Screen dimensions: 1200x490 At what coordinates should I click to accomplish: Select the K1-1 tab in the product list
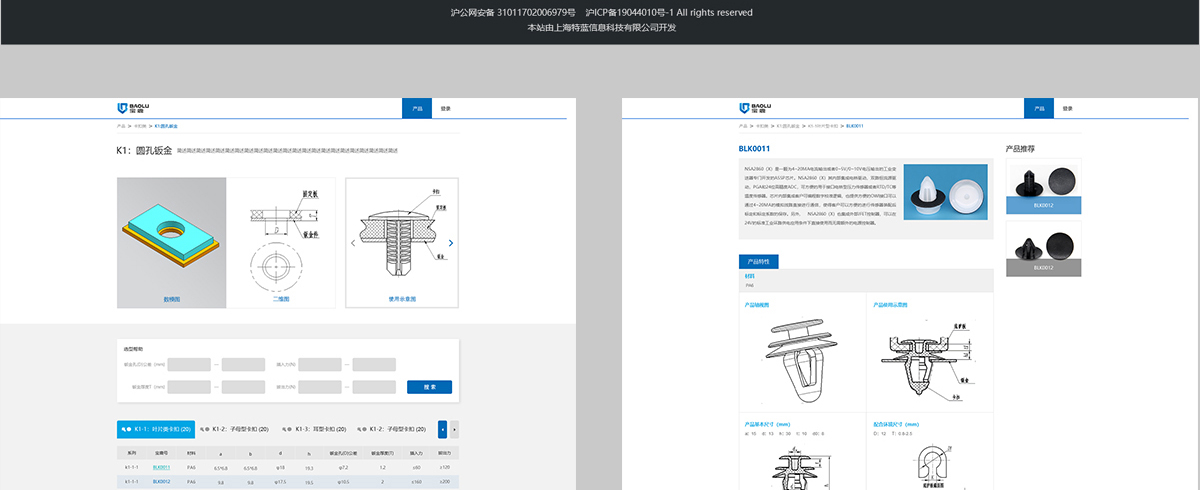click(x=155, y=429)
